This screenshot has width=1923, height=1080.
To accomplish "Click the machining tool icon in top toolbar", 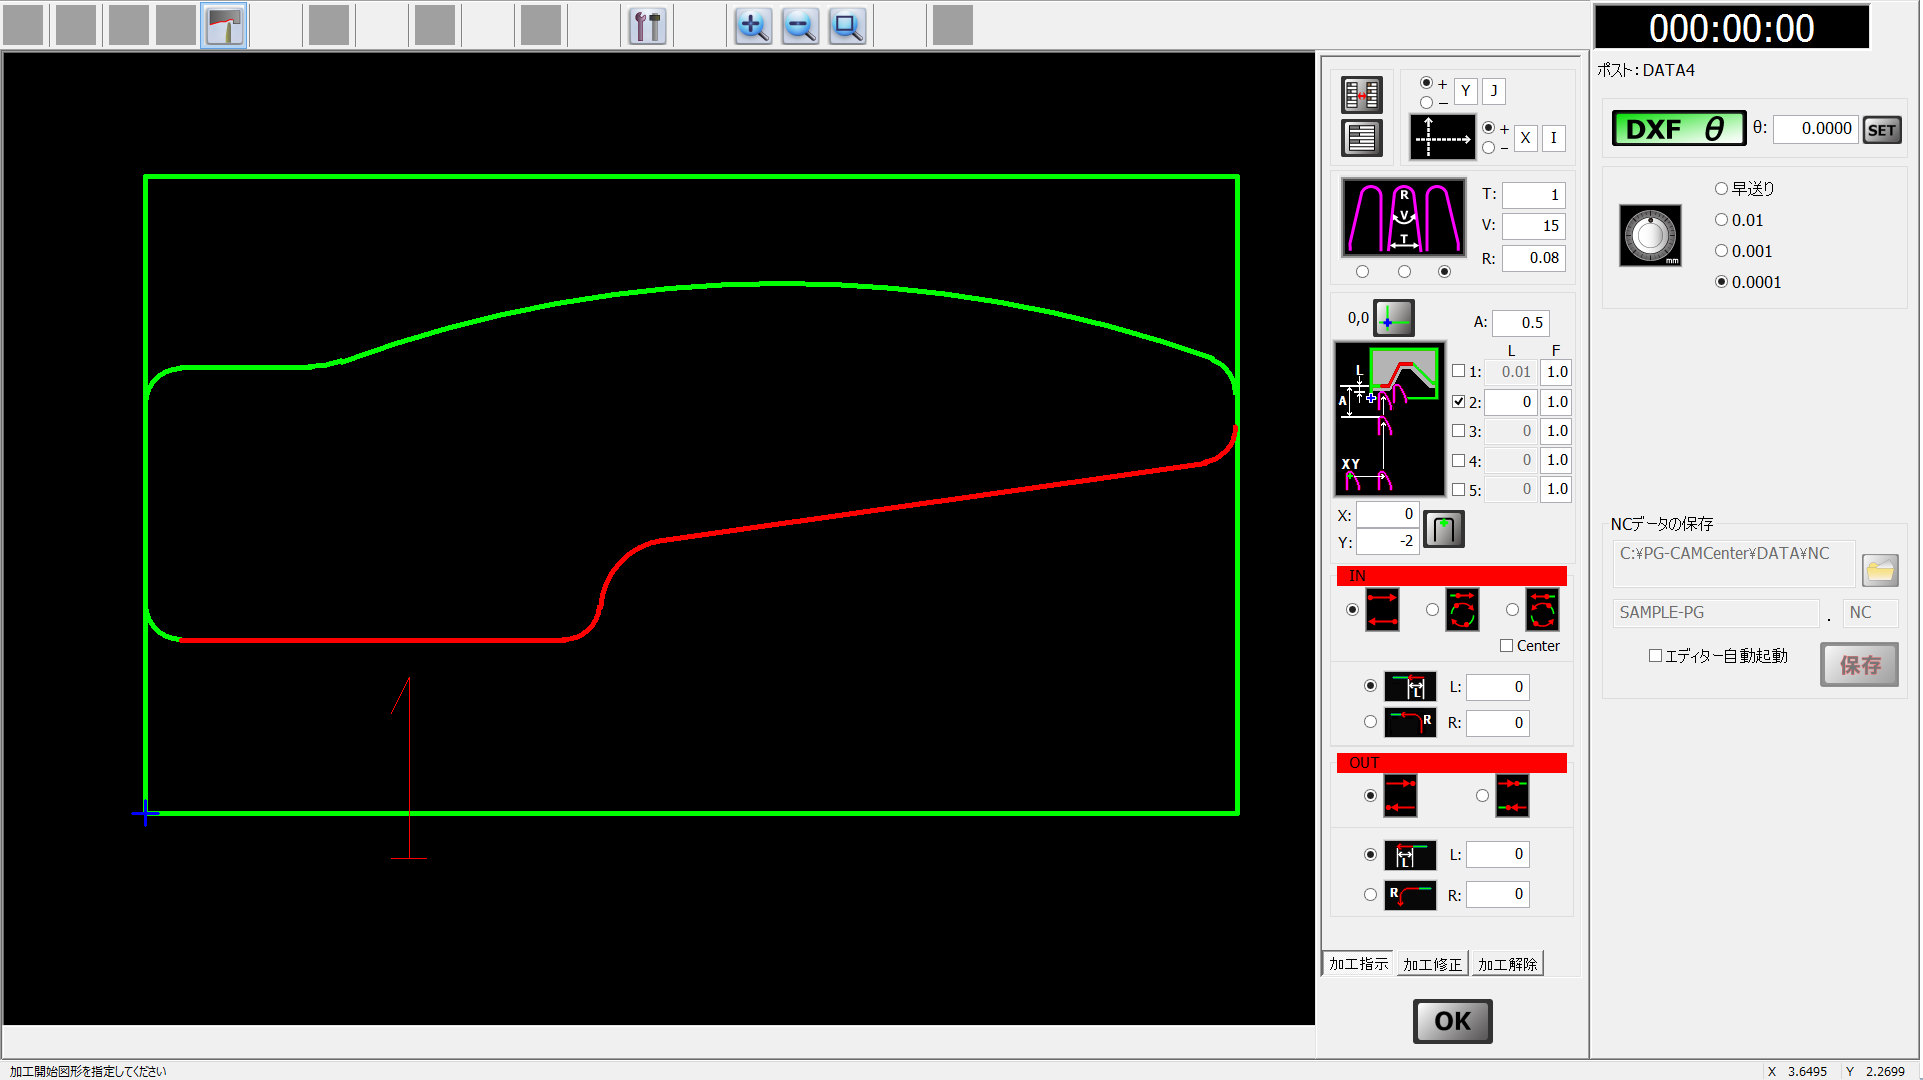I will 224,26.
